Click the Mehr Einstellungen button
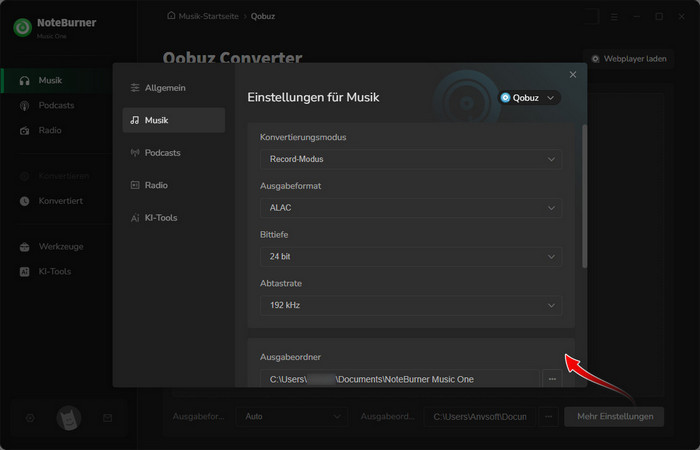This screenshot has width=700, height=450. click(614, 417)
